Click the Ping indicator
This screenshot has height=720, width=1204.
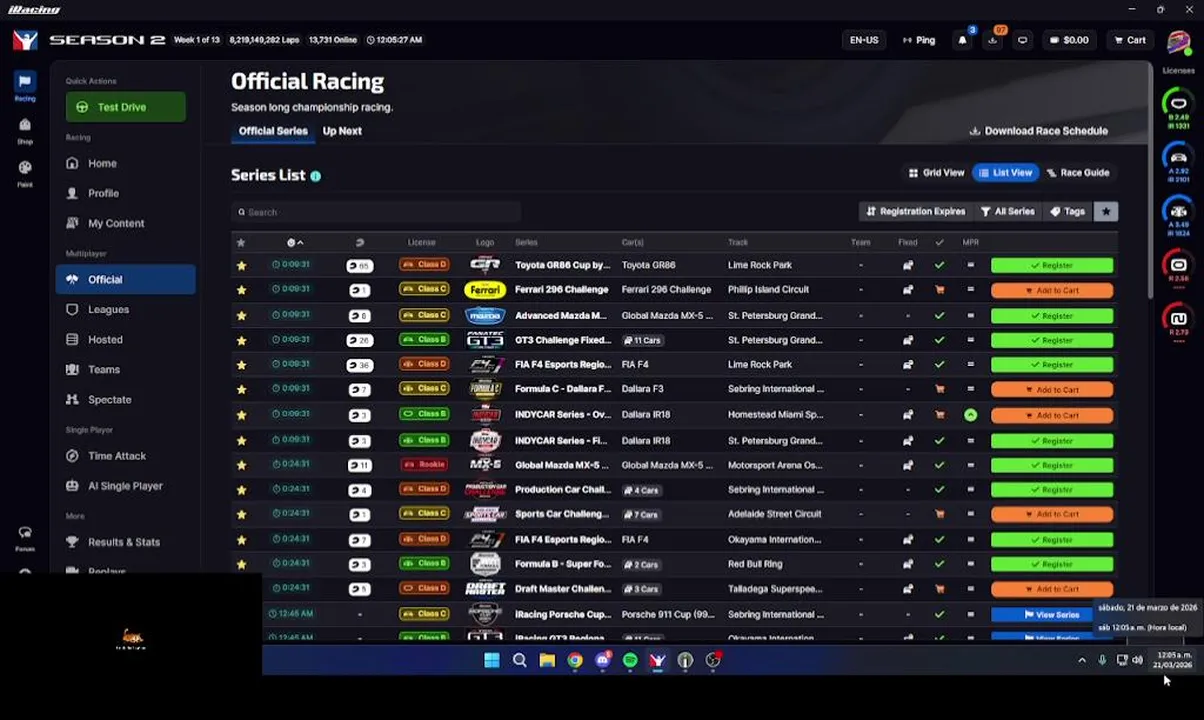coord(919,40)
